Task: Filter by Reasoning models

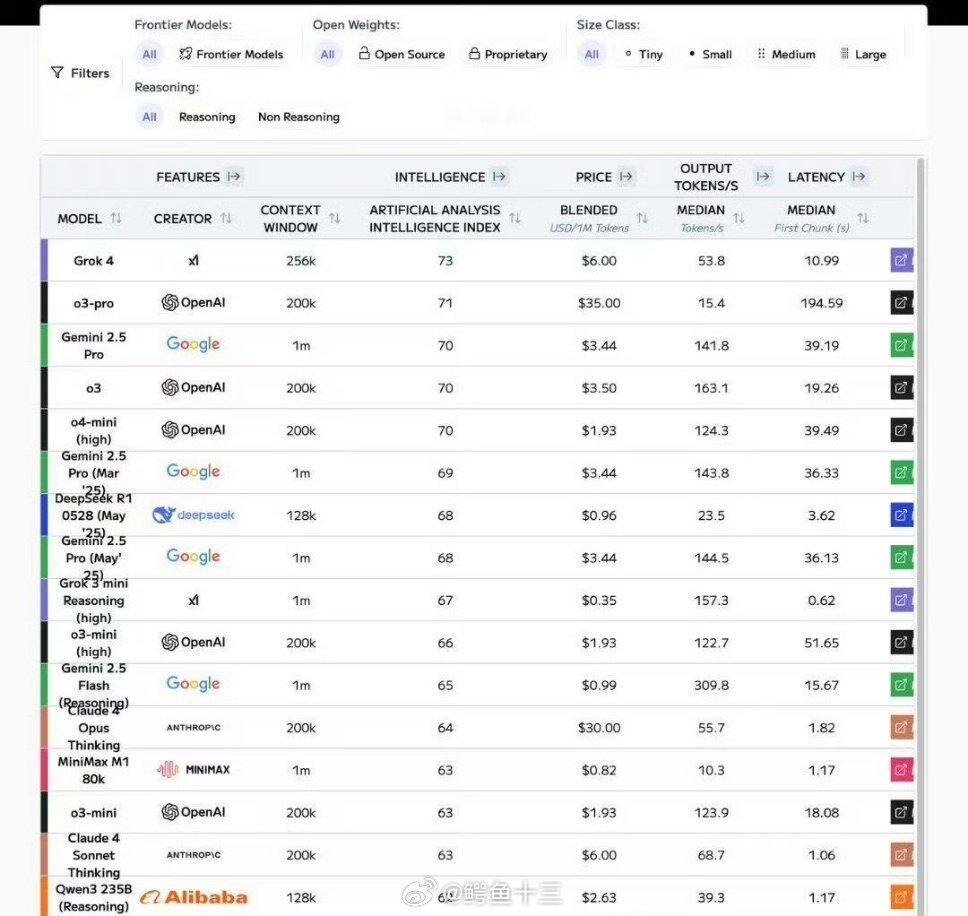Action: coord(207,117)
